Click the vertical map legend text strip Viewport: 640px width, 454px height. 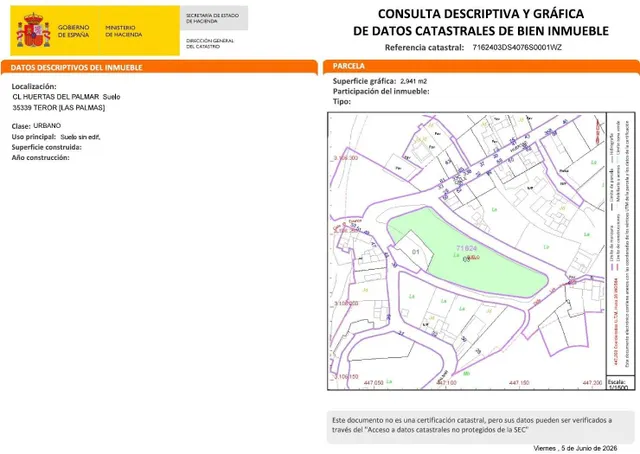620,244
